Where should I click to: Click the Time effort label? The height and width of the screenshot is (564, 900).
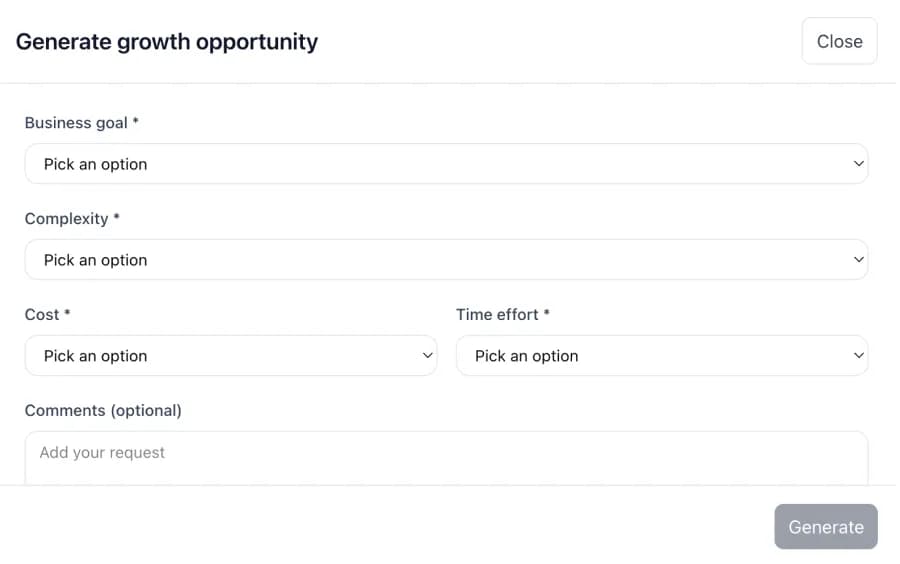tap(497, 315)
